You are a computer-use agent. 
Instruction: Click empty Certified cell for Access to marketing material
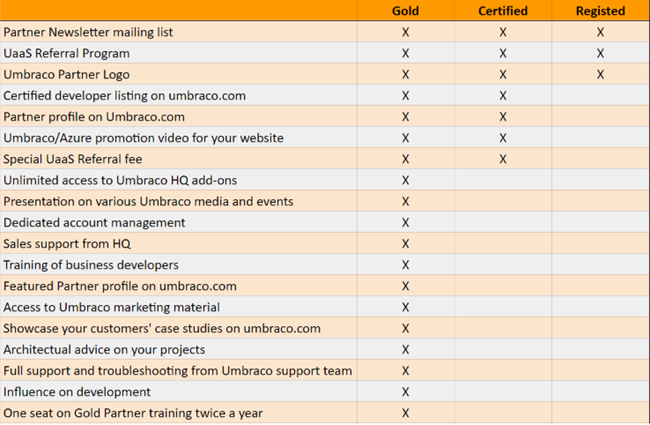click(503, 307)
